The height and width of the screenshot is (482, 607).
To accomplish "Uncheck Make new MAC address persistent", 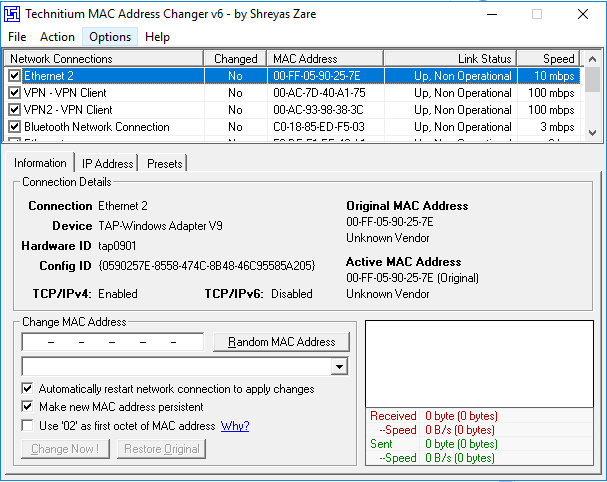I will click(x=27, y=407).
